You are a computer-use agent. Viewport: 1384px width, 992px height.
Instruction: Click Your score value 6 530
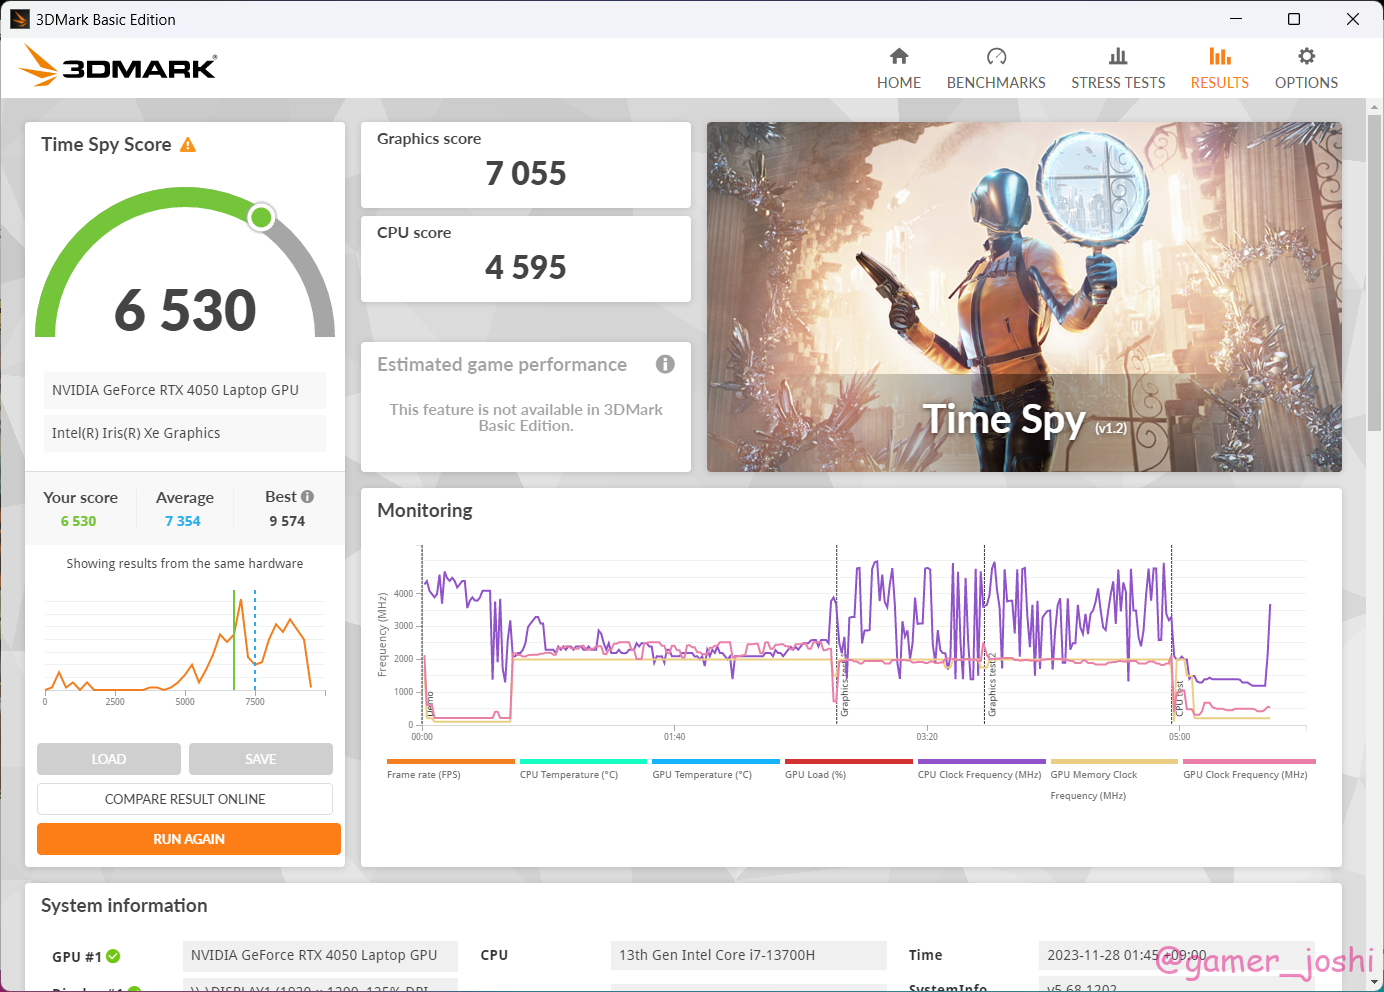click(x=78, y=521)
